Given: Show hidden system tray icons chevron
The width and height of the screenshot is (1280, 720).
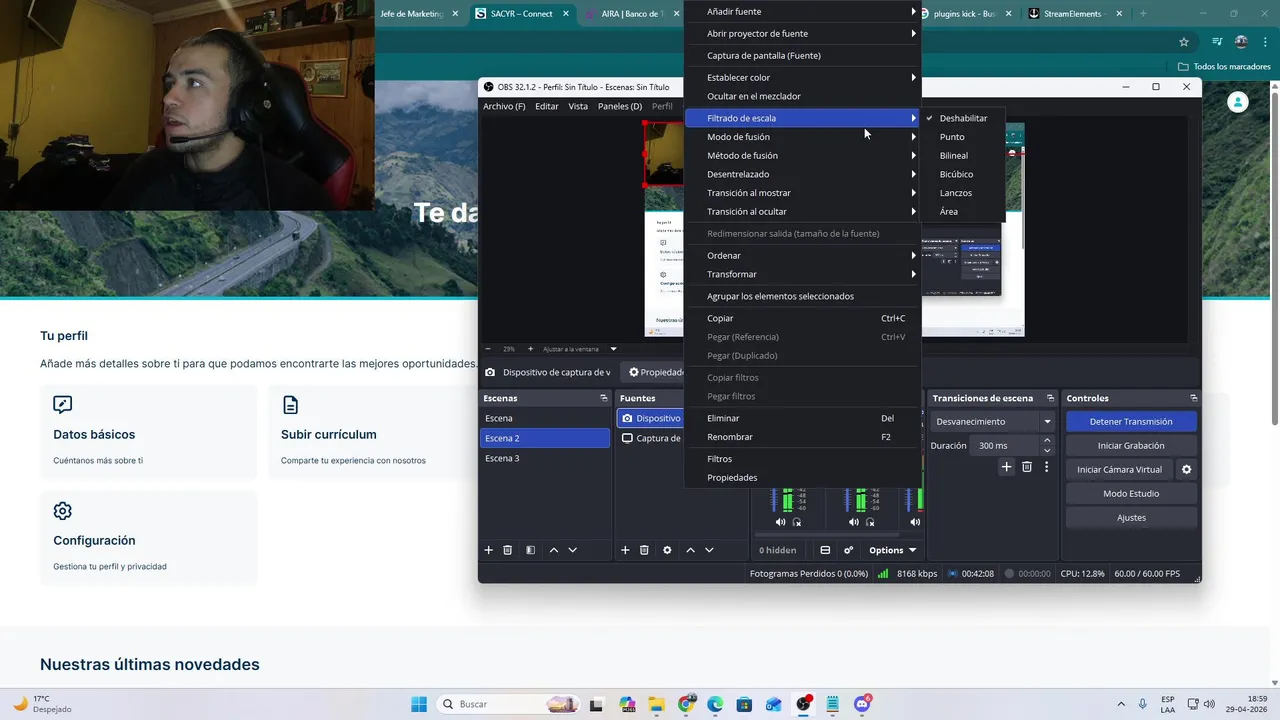Looking at the screenshot, I should [x=1120, y=704].
